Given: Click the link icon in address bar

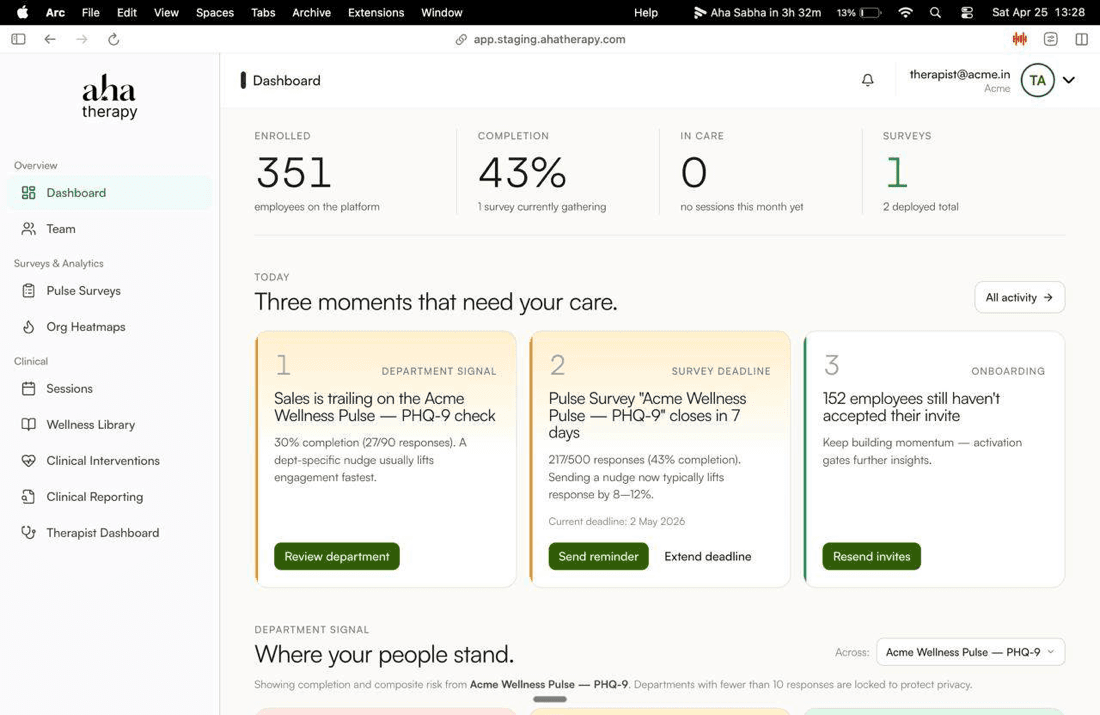Looking at the screenshot, I should coord(461,39).
